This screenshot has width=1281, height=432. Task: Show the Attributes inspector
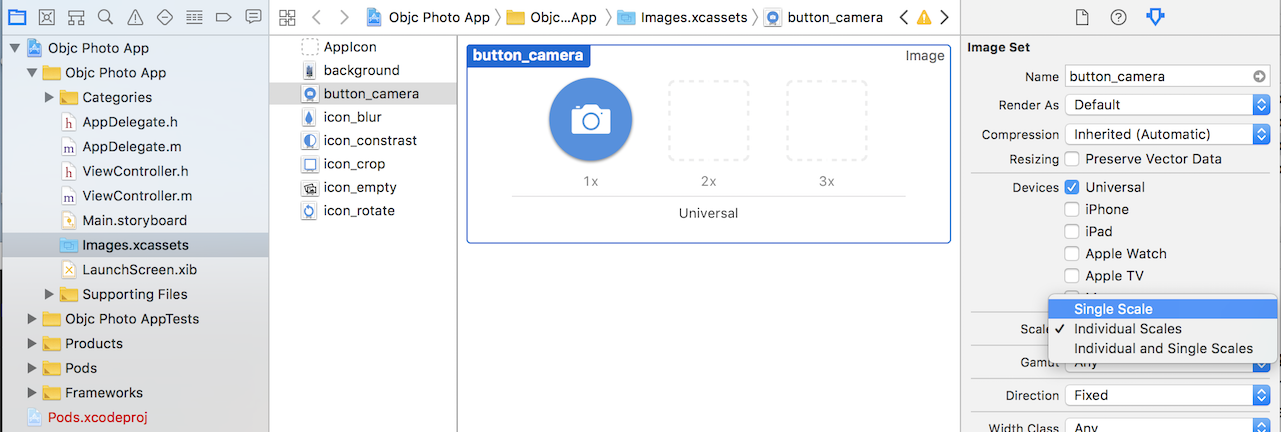[1155, 17]
